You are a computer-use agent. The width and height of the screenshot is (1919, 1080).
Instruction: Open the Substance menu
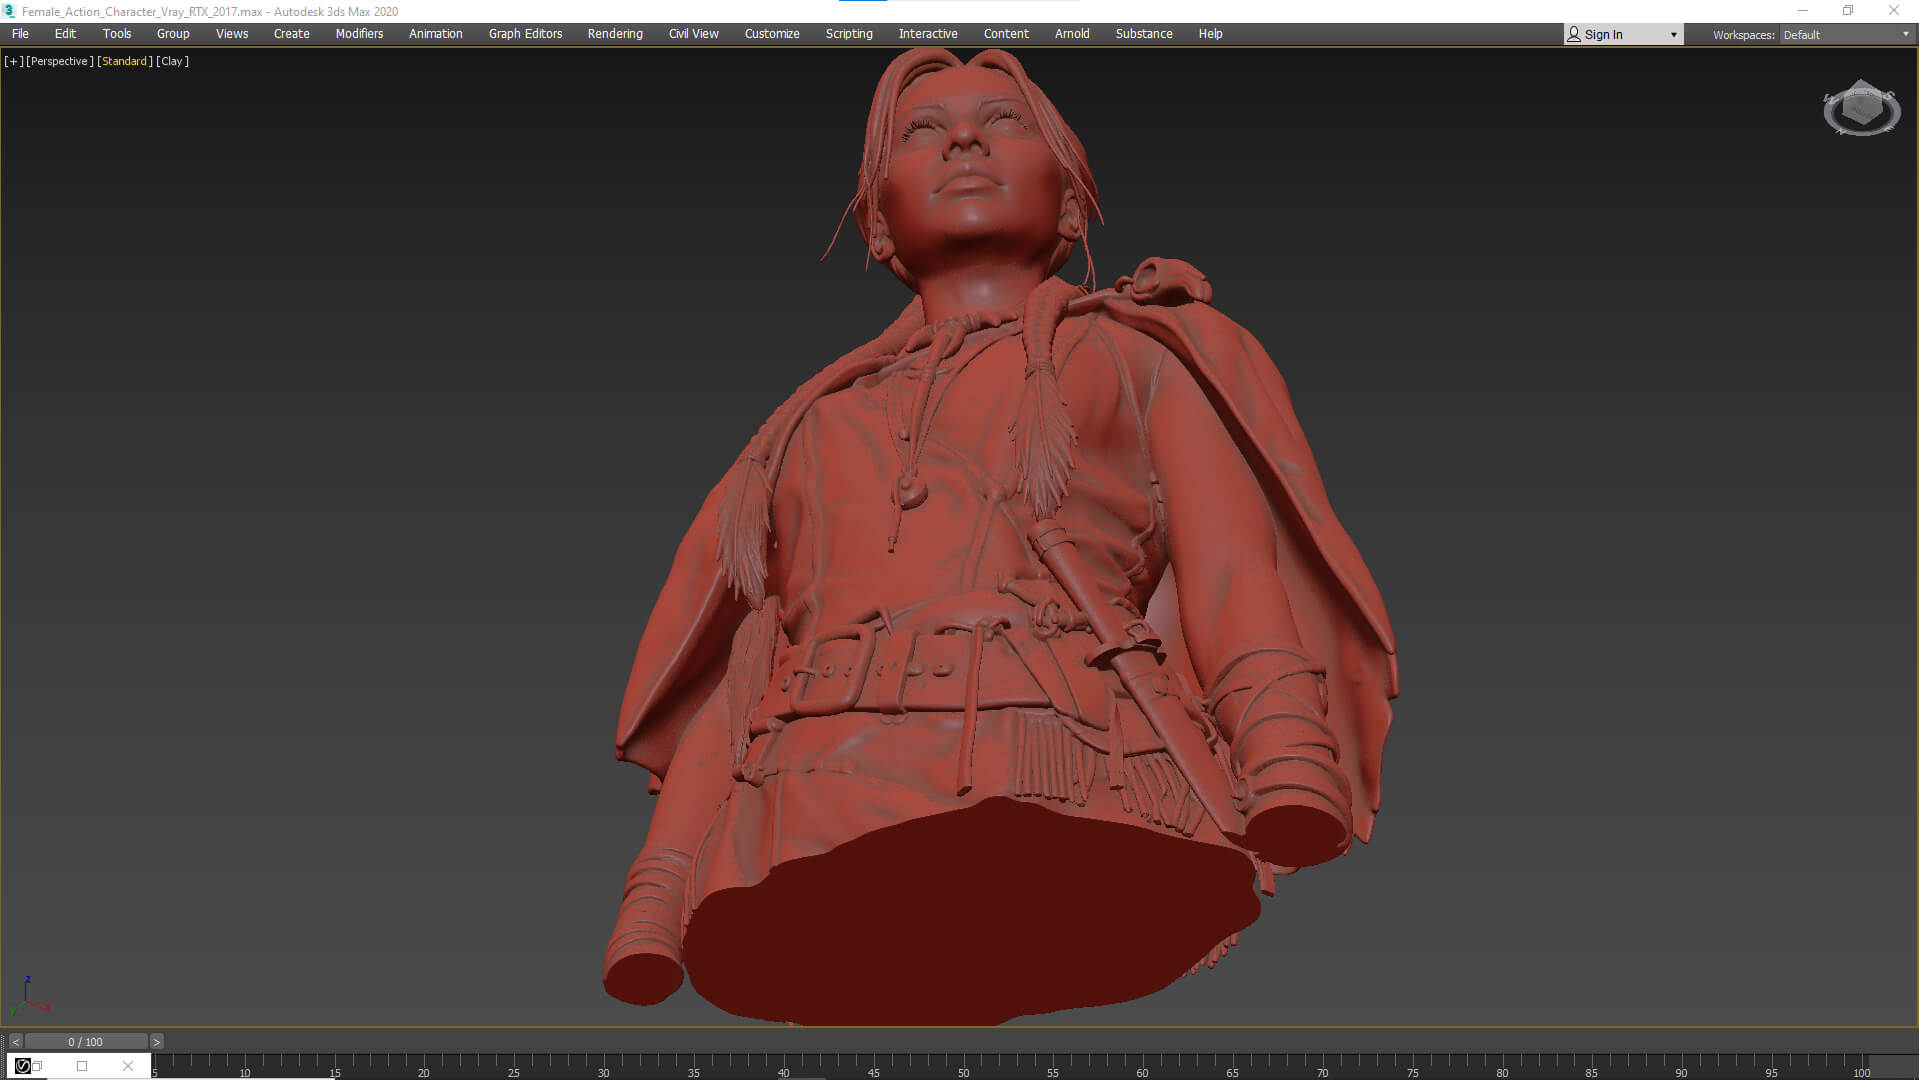(1144, 34)
